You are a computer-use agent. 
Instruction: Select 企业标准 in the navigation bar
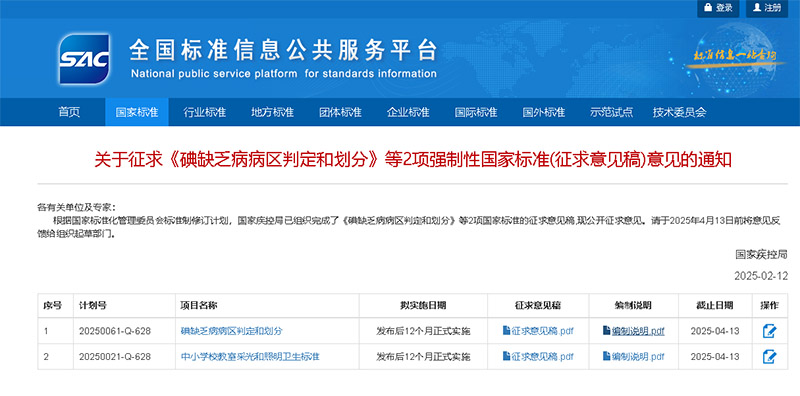408,112
